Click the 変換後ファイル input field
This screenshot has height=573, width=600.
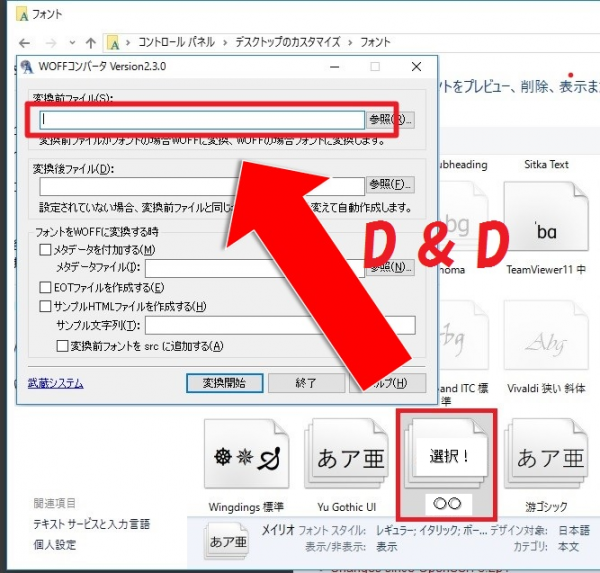click(x=202, y=186)
